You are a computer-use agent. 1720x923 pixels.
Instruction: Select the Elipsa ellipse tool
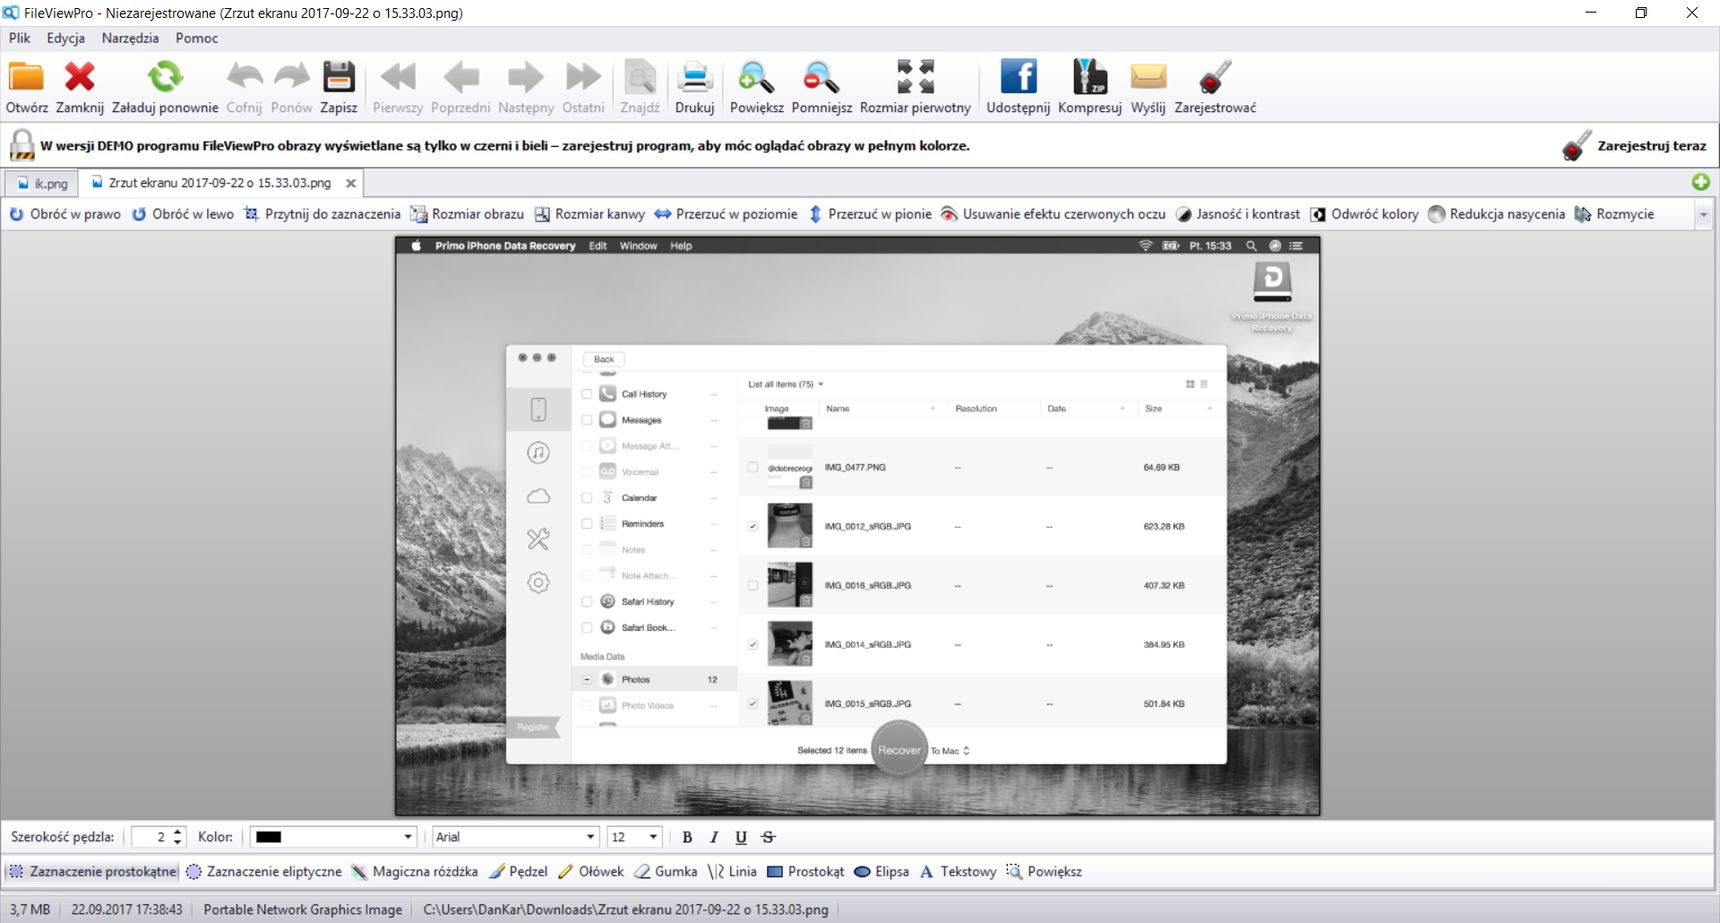click(881, 872)
